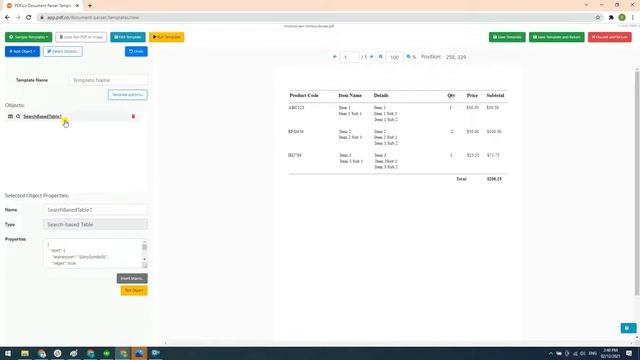The width and height of the screenshot is (640, 360).
Task: Run the template with yellow button
Action: (x=167, y=37)
